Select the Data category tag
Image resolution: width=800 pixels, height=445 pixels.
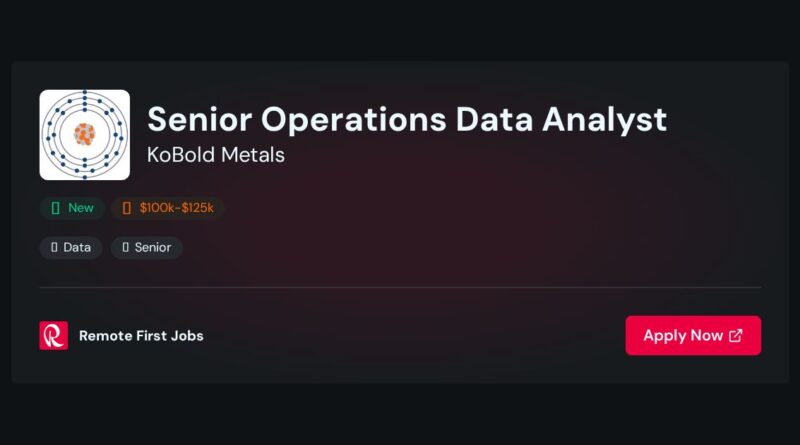[x=71, y=248]
